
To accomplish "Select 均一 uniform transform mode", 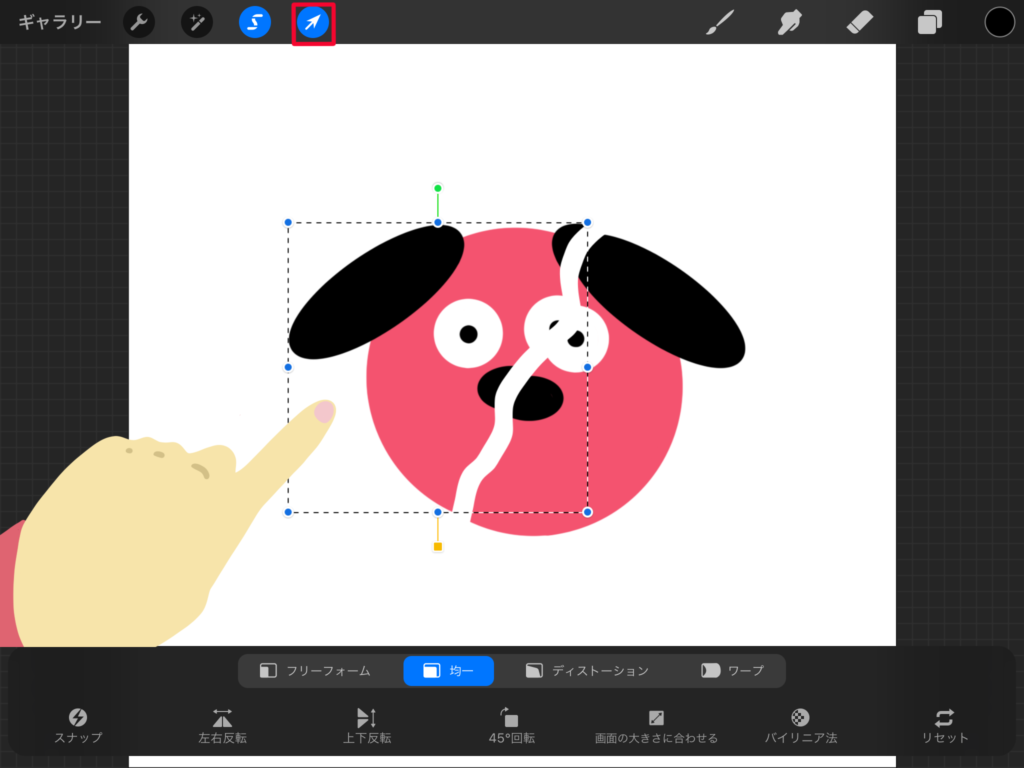I will point(449,671).
